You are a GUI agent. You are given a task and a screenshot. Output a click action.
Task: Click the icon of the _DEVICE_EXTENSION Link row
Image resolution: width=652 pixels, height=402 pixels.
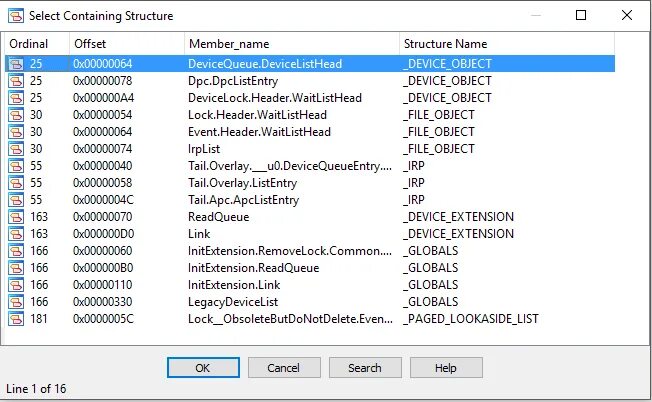(16, 234)
